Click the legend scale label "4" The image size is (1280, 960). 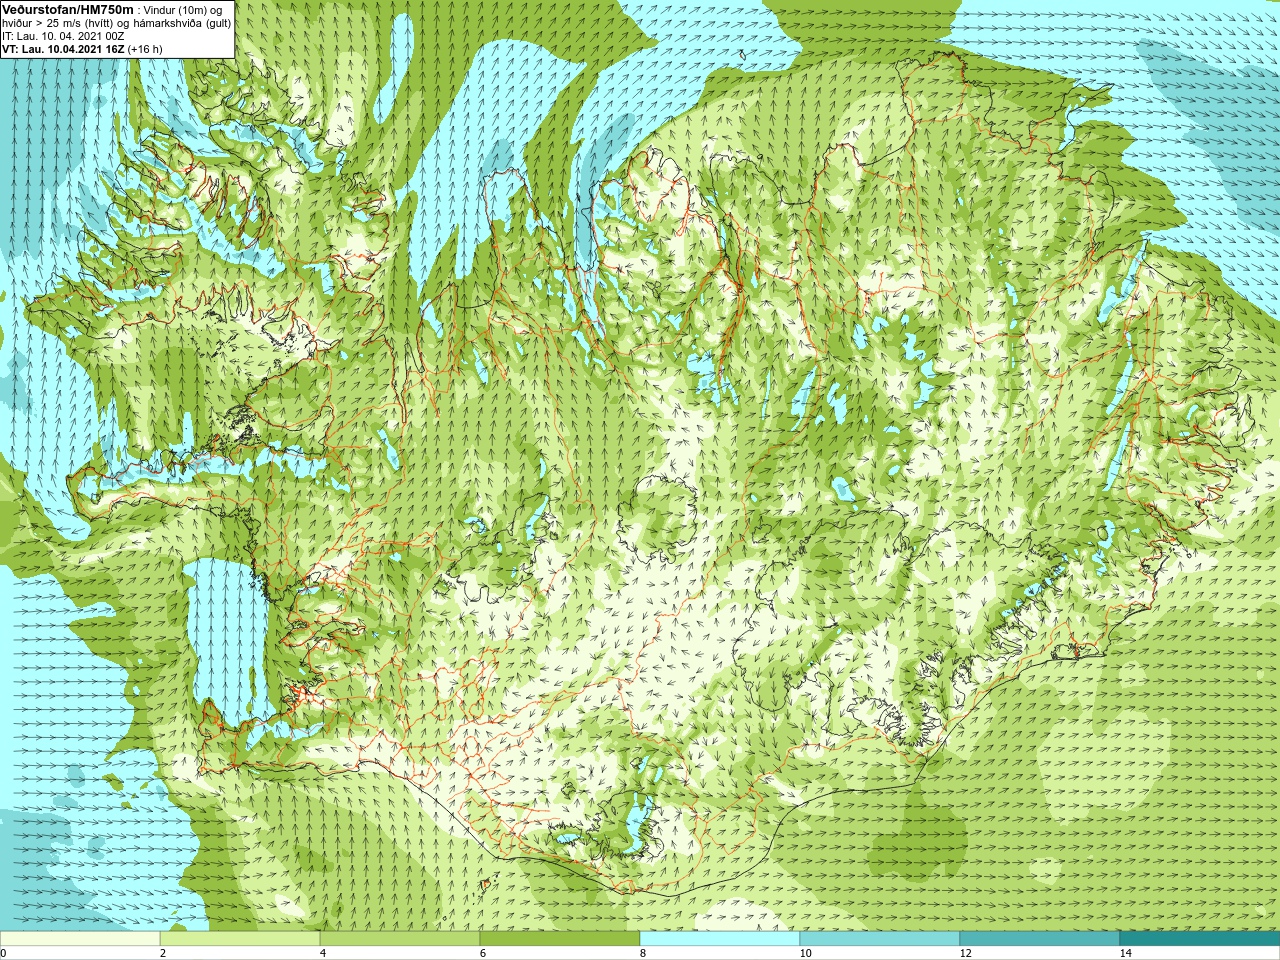pyautogui.click(x=323, y=953)
